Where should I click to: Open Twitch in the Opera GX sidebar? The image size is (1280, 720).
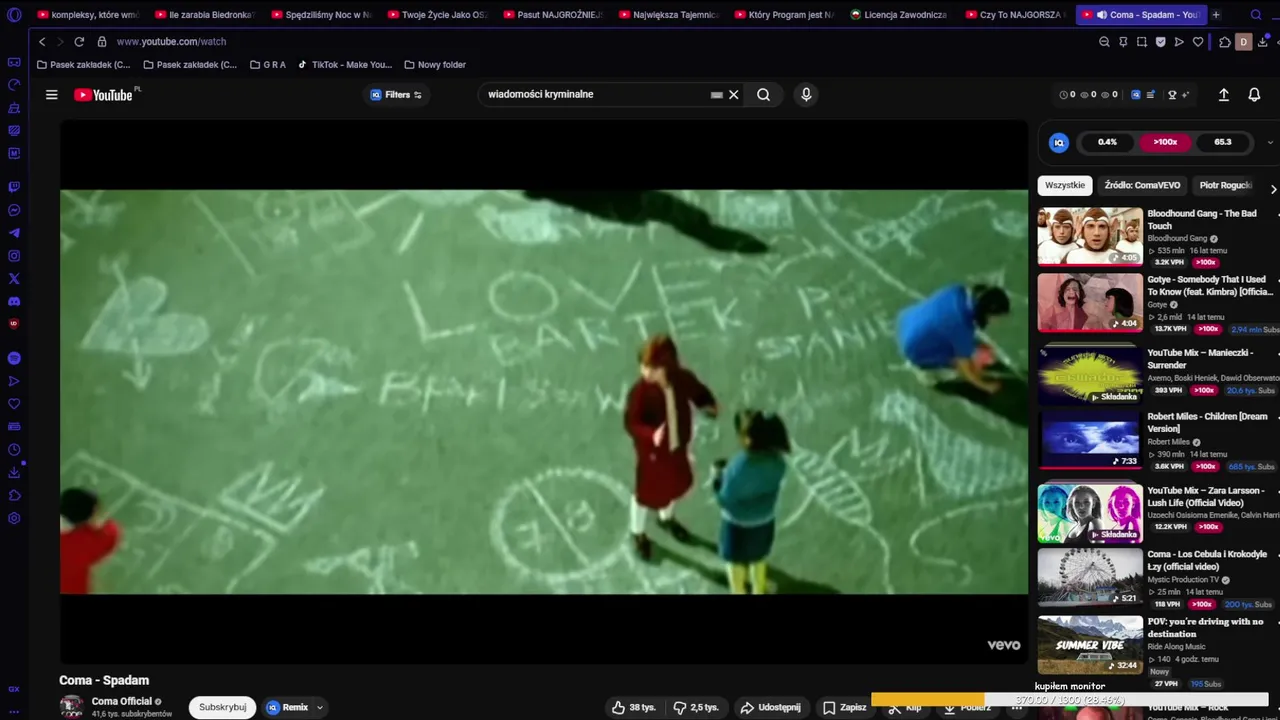[x=14, y=187]
